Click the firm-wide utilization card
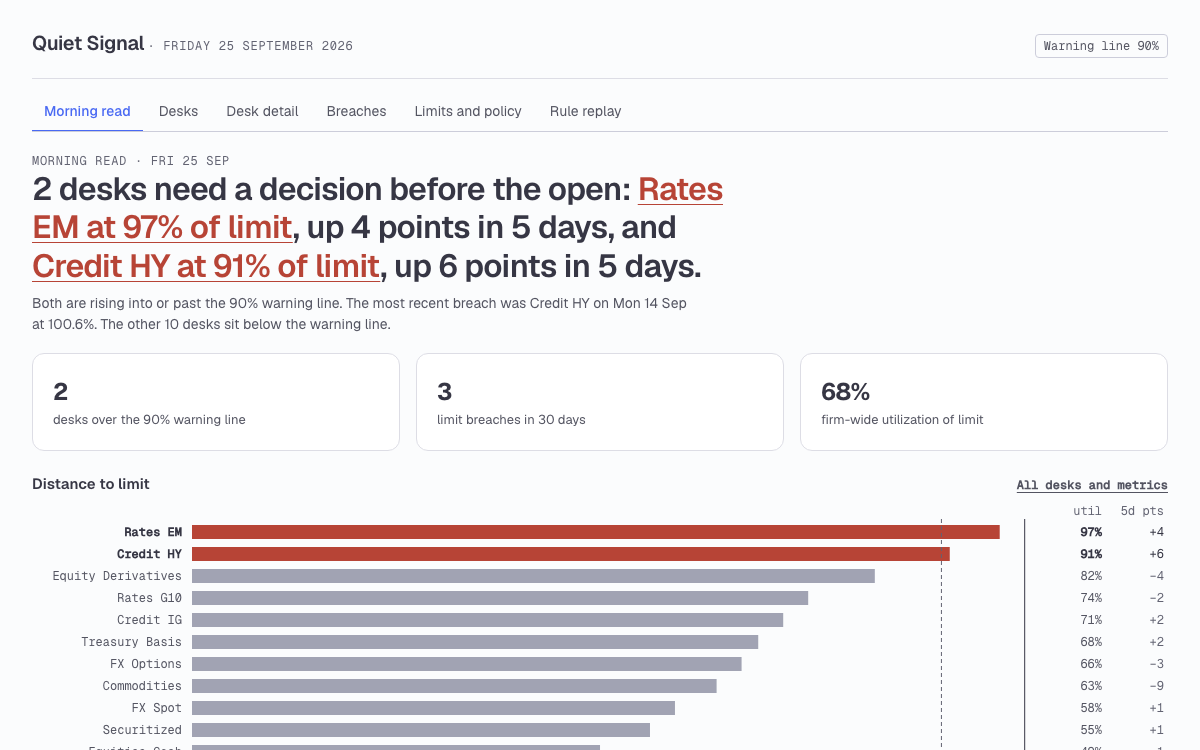This screenshot has height=750, width=1200. (984, 402)
